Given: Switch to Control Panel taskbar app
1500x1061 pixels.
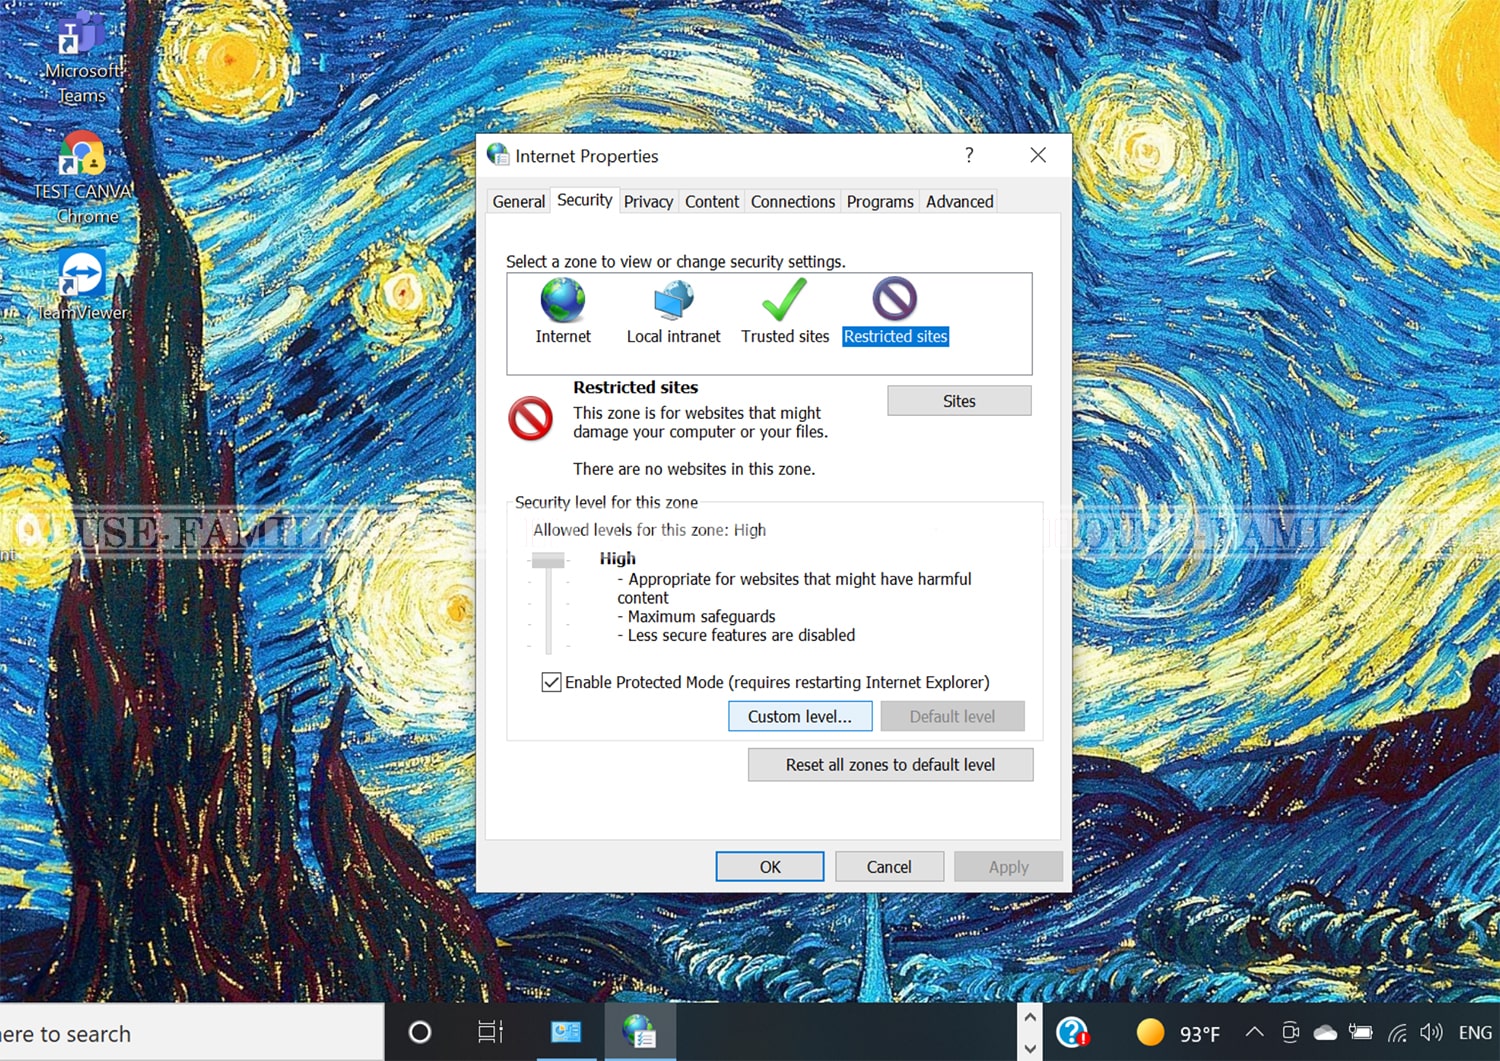Looking at the screenshot, I should tap(566, 1032).
